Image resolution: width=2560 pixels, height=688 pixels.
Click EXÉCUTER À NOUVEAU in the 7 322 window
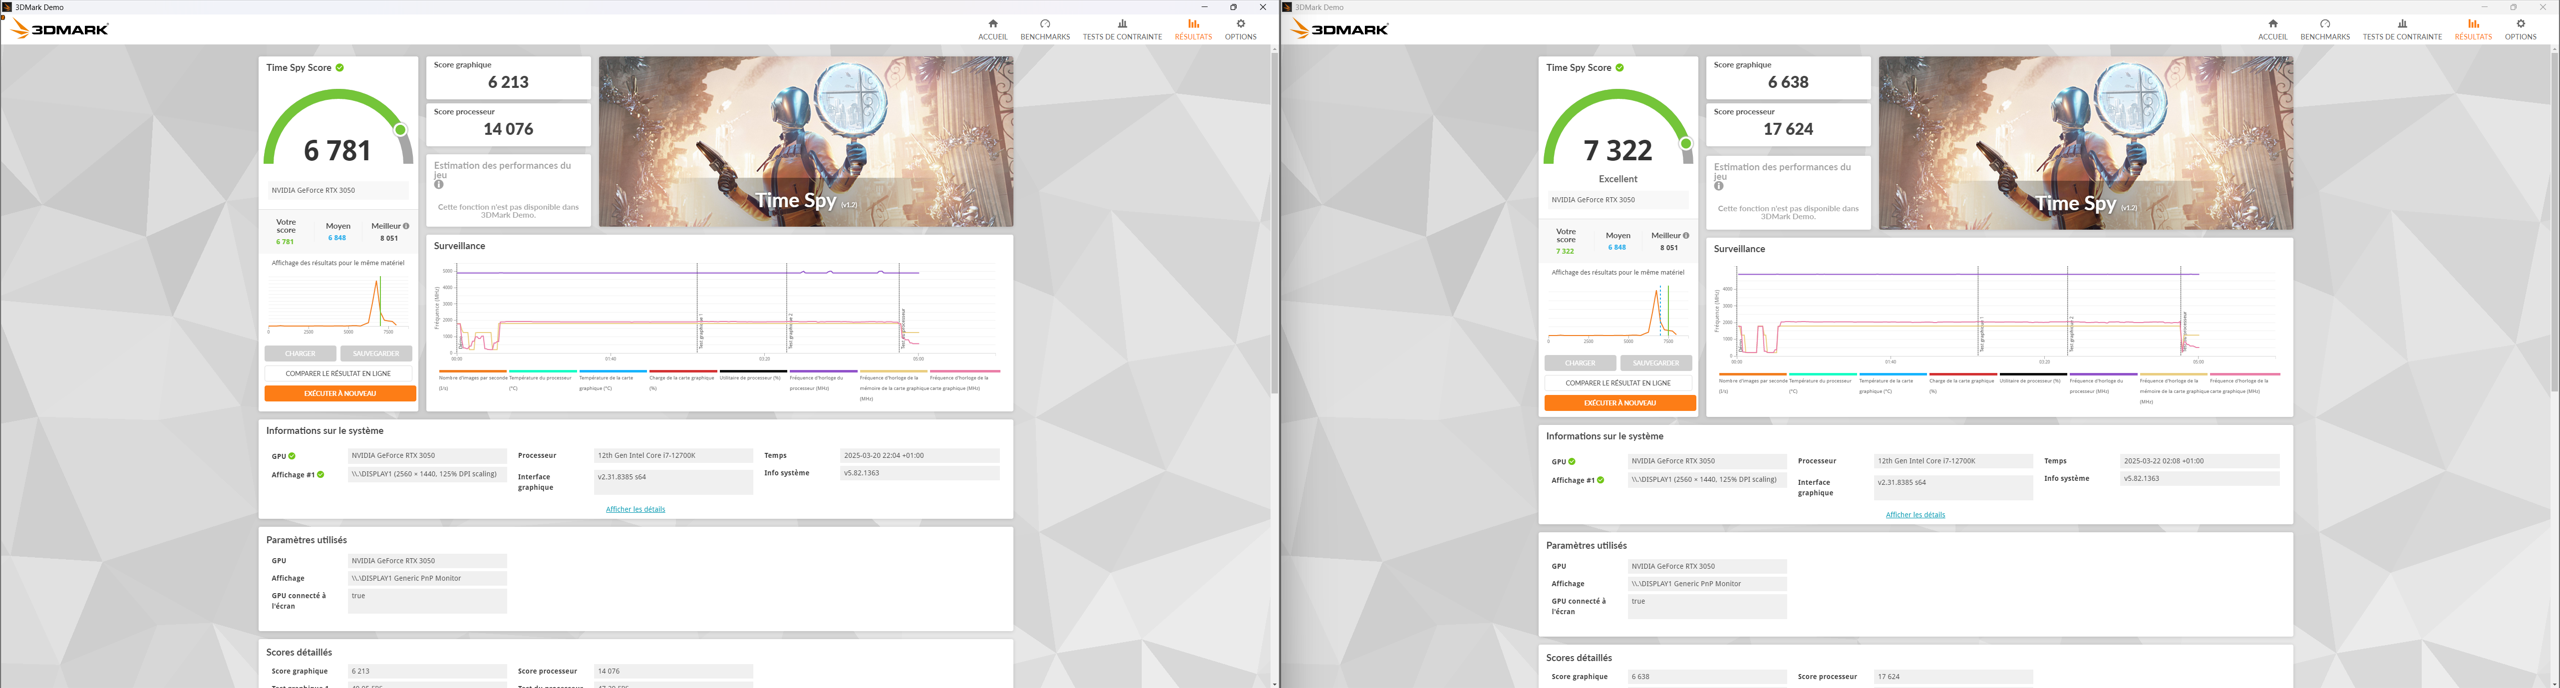(x=1620, y=403)
